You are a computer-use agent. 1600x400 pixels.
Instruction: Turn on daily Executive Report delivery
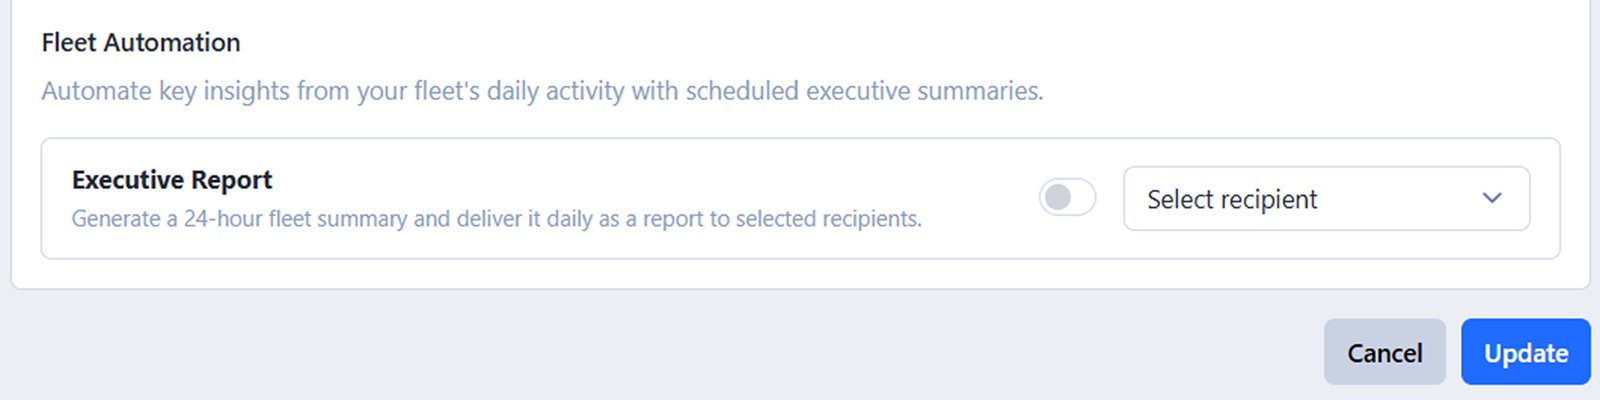tap(1067, 198)
